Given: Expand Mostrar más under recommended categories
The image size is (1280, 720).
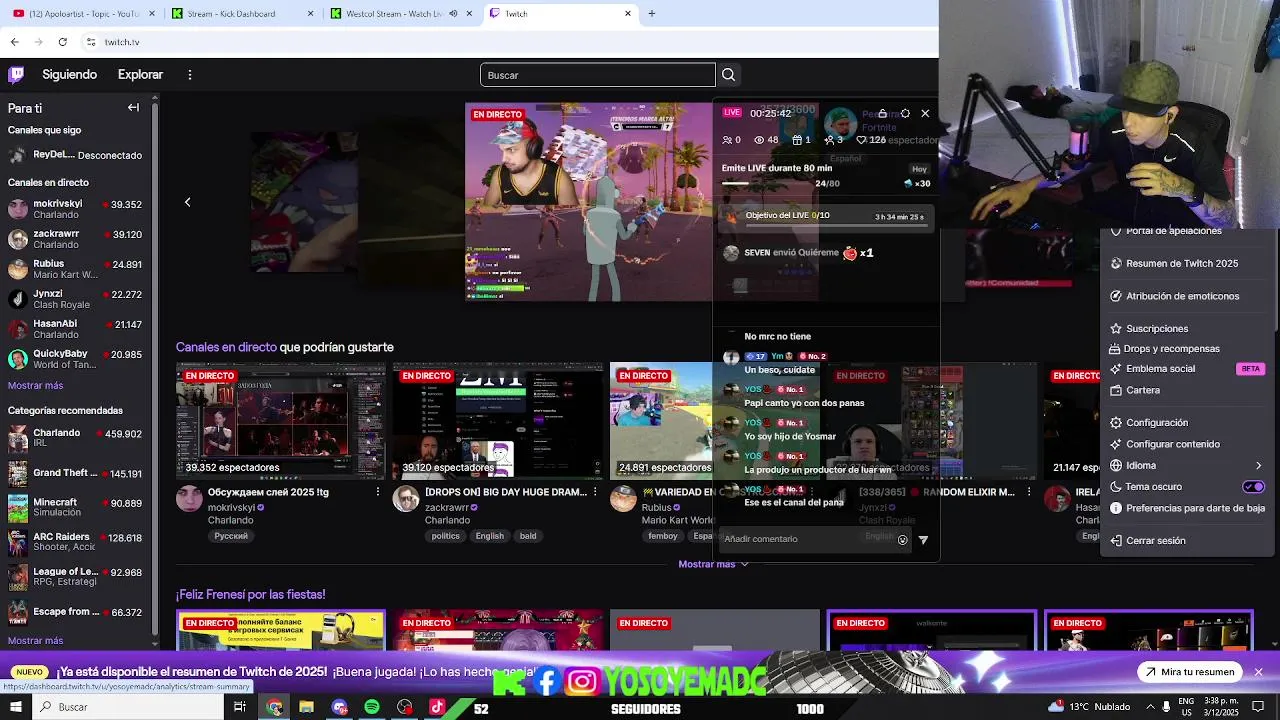Looking at the screenshot, I should [x=35, y=640].
